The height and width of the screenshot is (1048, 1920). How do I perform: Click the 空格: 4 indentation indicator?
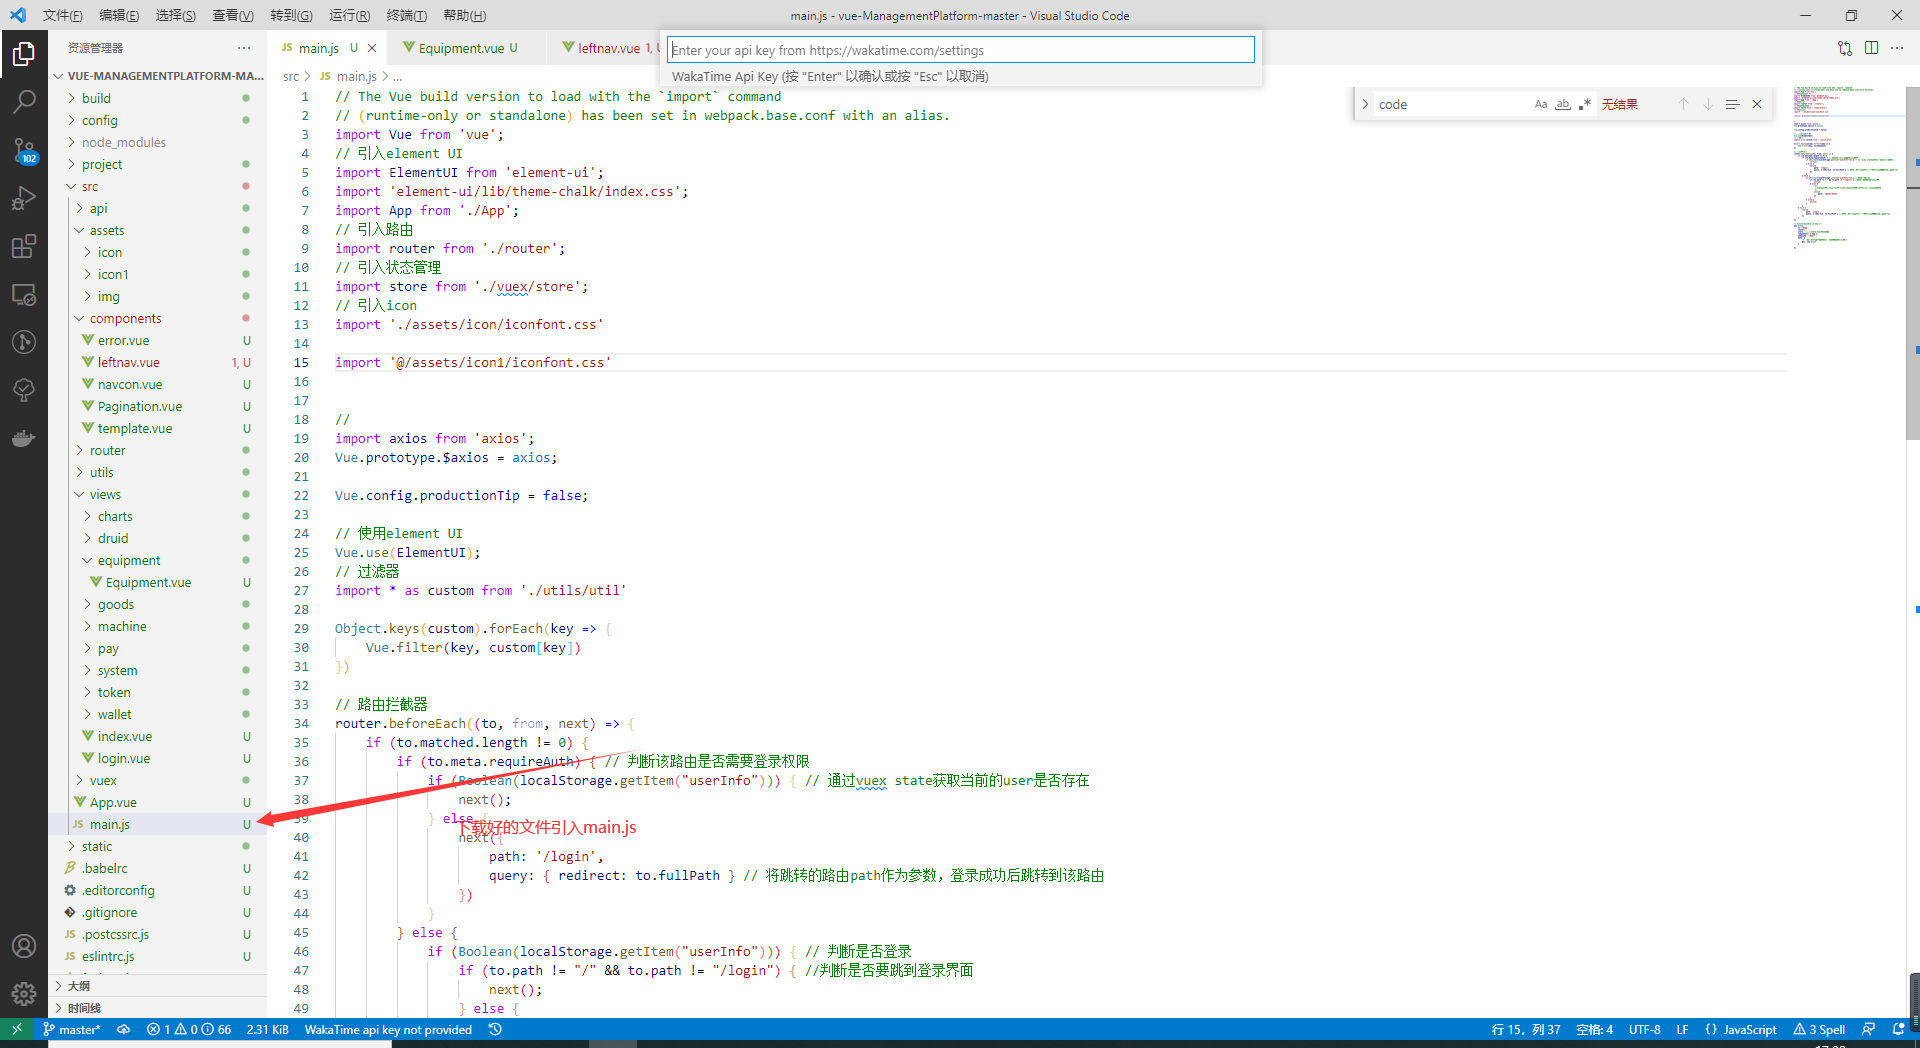[x=1594, y=1029]
